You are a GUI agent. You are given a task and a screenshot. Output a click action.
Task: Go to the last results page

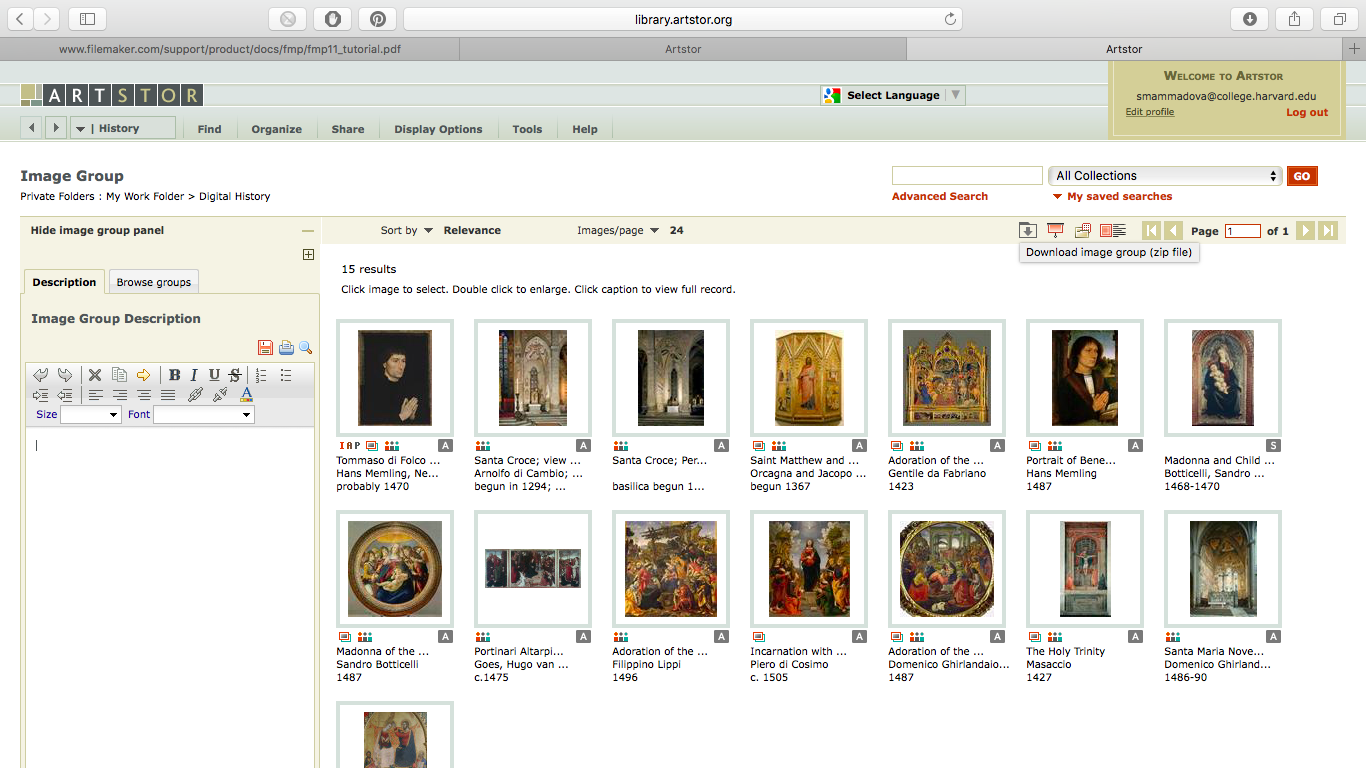point(1328,230)
